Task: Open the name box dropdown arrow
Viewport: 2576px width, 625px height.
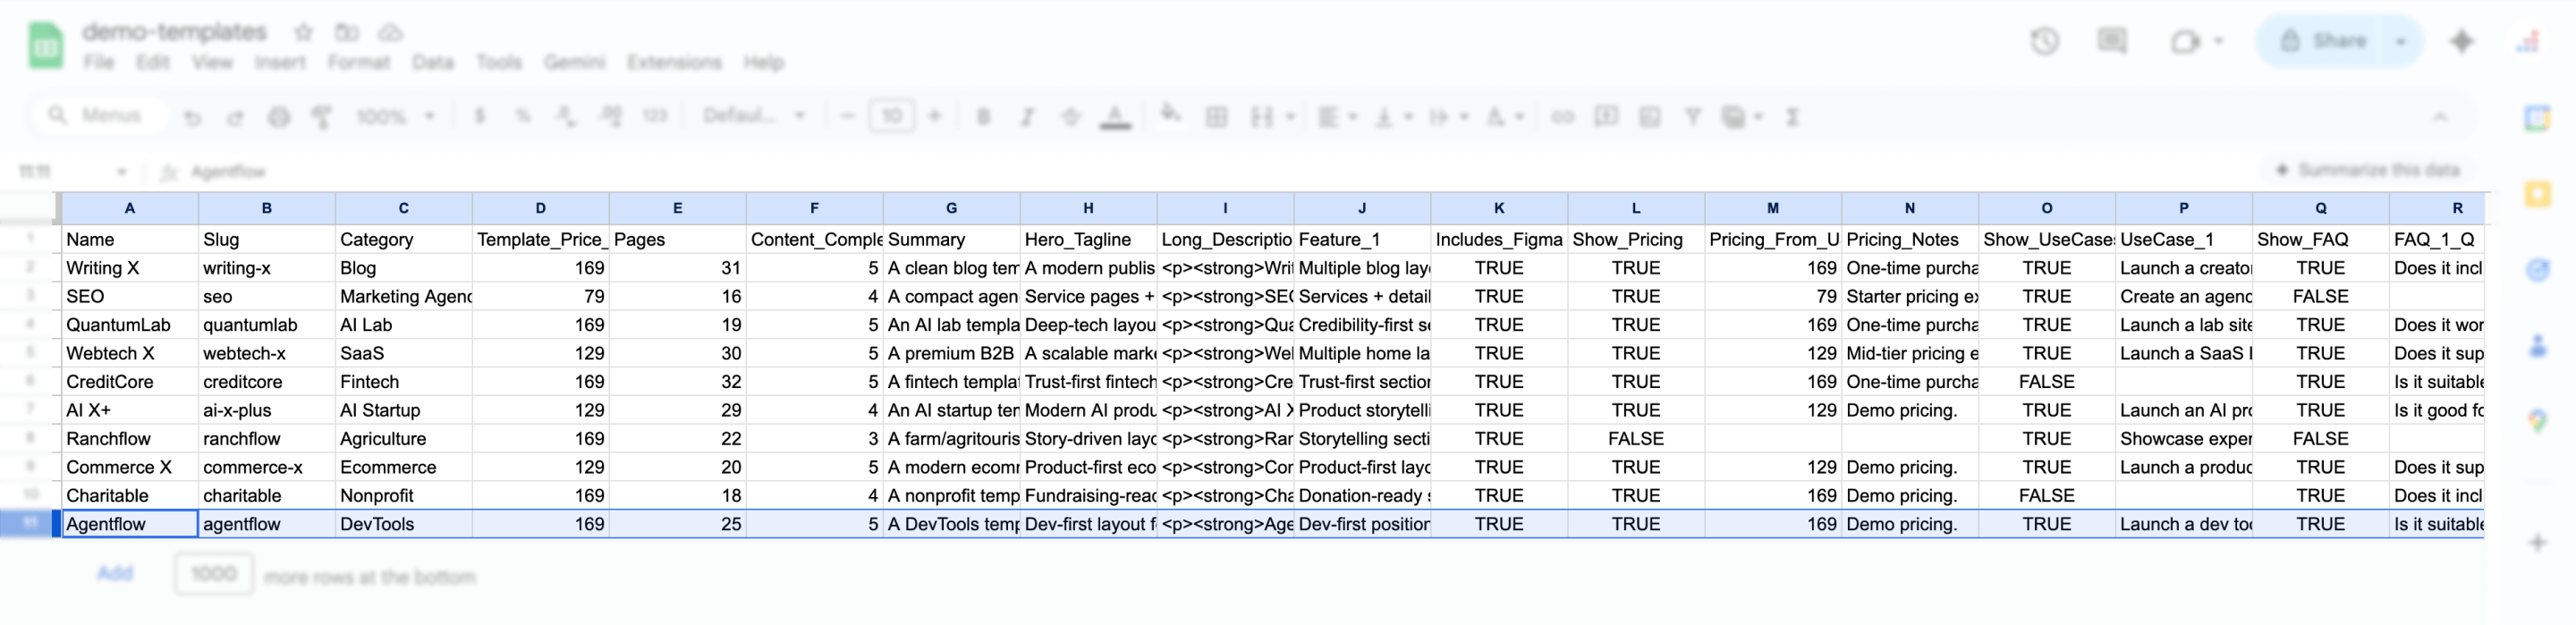Action: (121, 172)
